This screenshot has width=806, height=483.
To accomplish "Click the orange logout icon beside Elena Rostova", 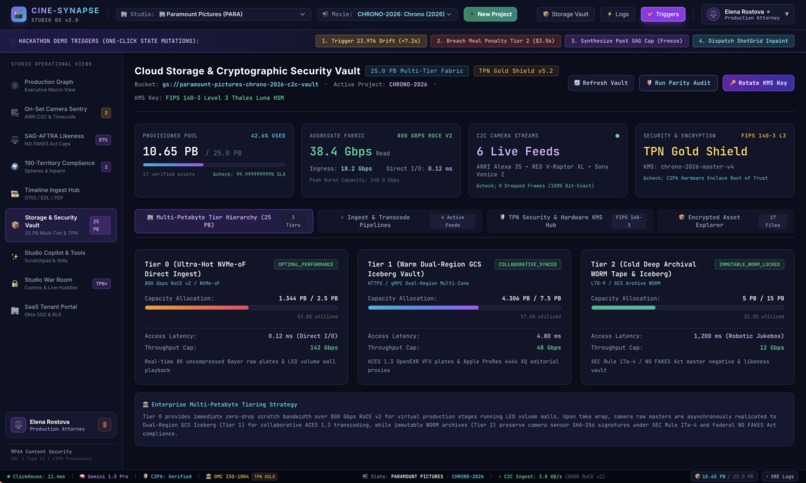I will [x=104, y=425].
